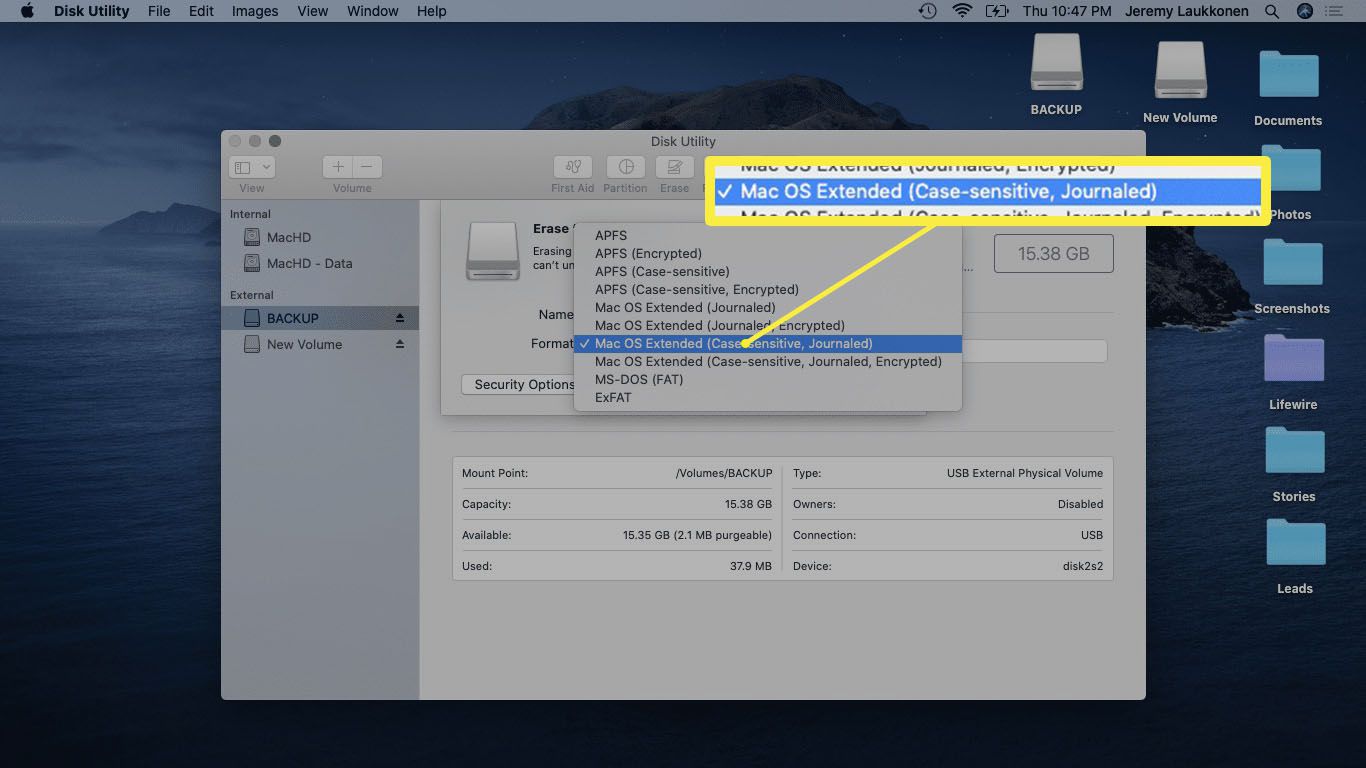Open the Wi-Fi status menu

[x=962, y=11]
